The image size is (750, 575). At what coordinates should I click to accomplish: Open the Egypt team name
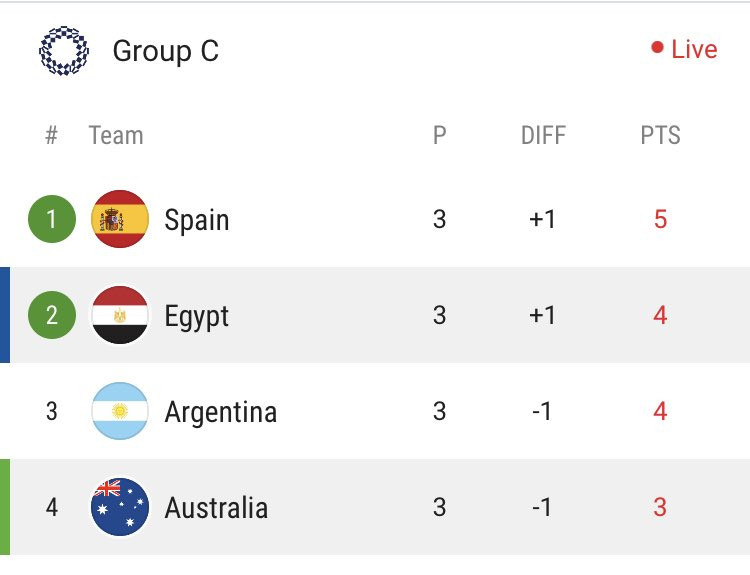[197, 317]
